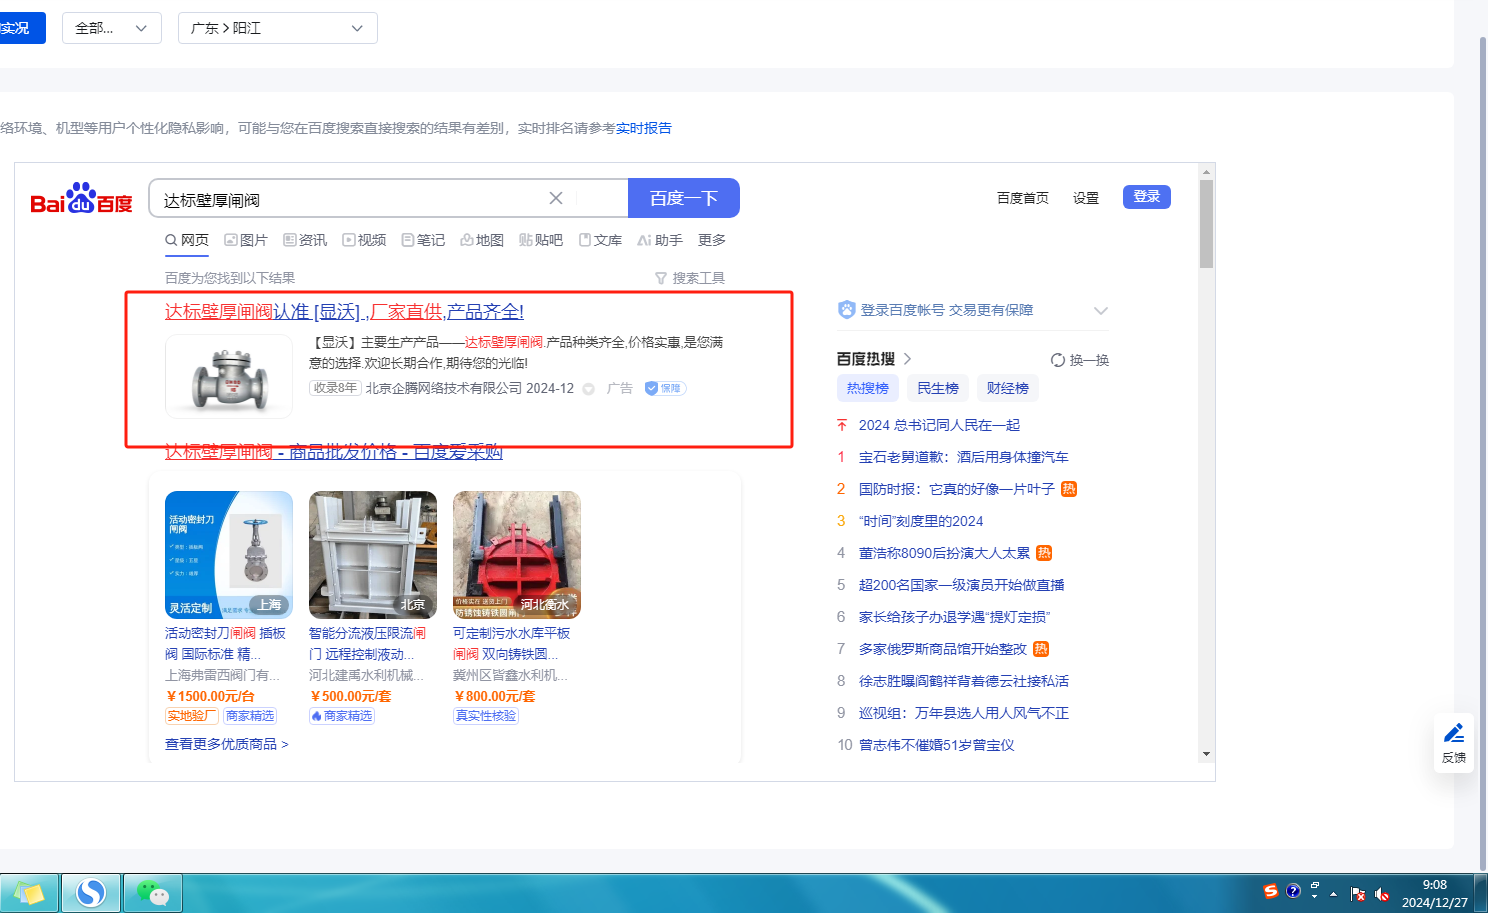Open product title 活动密封刀闸阀 插板阀
1488x913 pixels.
[x=226, y=643]
